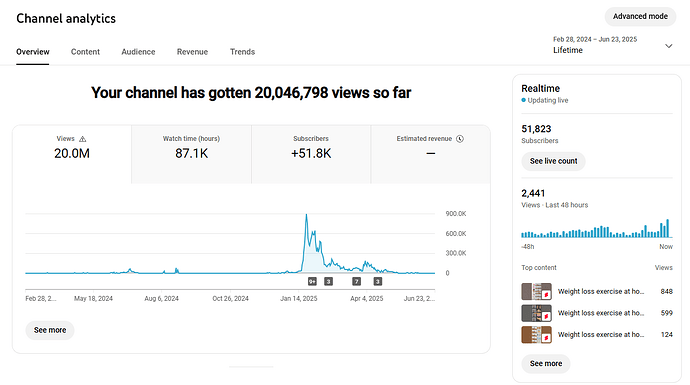Click See live count button

pos(553,161)
